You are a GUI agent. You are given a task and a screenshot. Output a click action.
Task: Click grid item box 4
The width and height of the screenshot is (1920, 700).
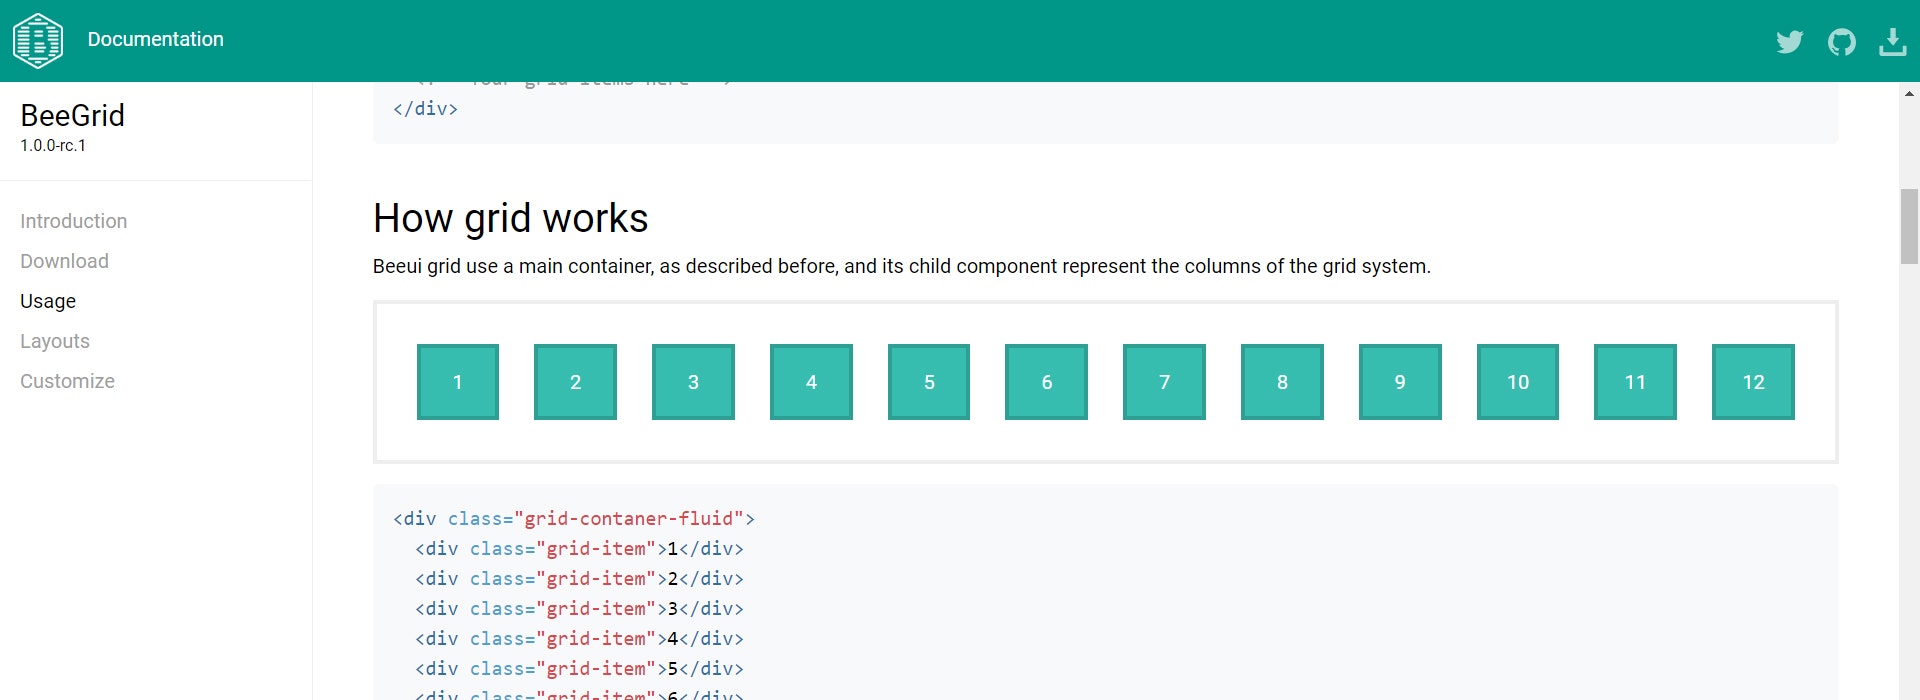(x=811, y=382)
